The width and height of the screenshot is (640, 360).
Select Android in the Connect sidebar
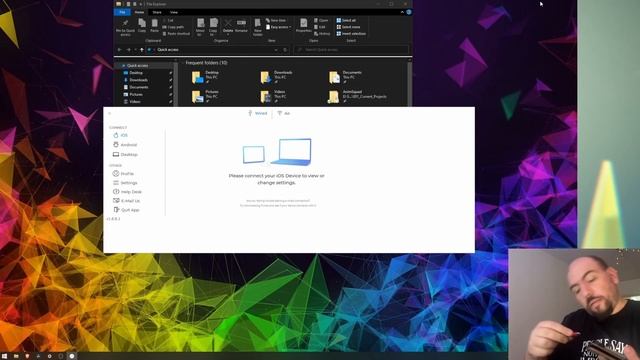(x=125, y=145)
